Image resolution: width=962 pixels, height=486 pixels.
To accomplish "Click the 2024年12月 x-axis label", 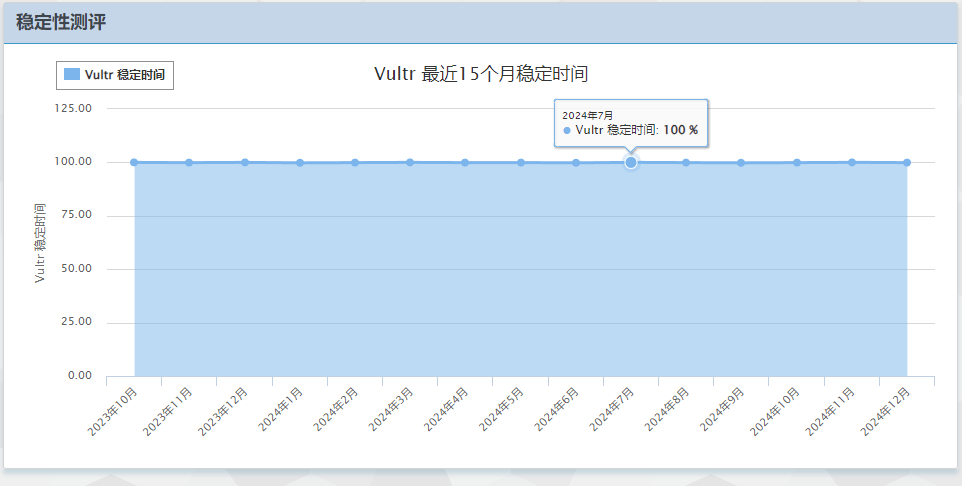I will click(887, 412).
